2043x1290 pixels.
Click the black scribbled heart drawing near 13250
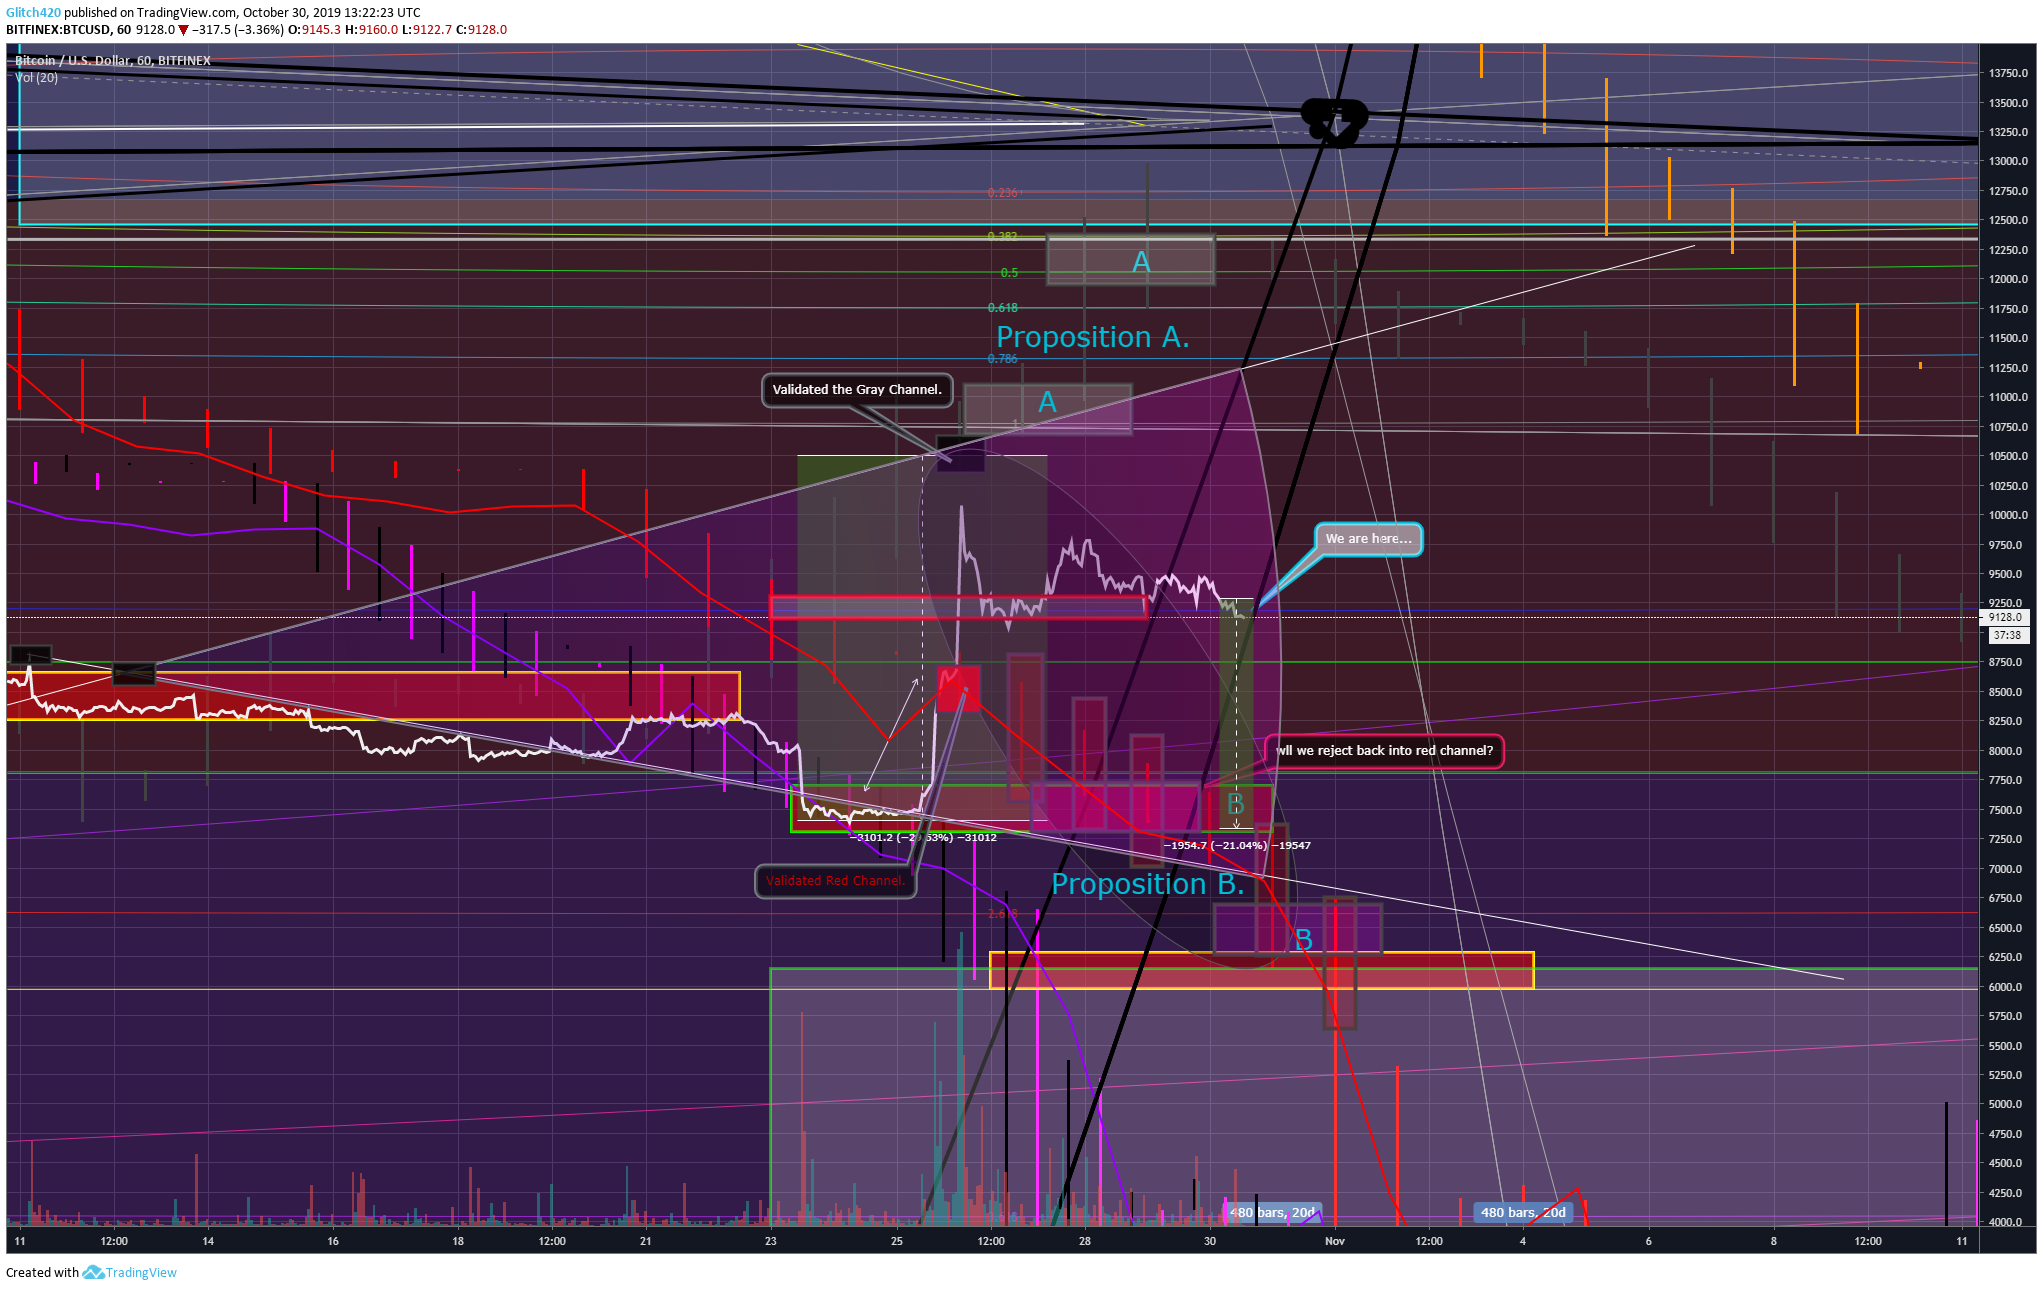click(1334, 122)
